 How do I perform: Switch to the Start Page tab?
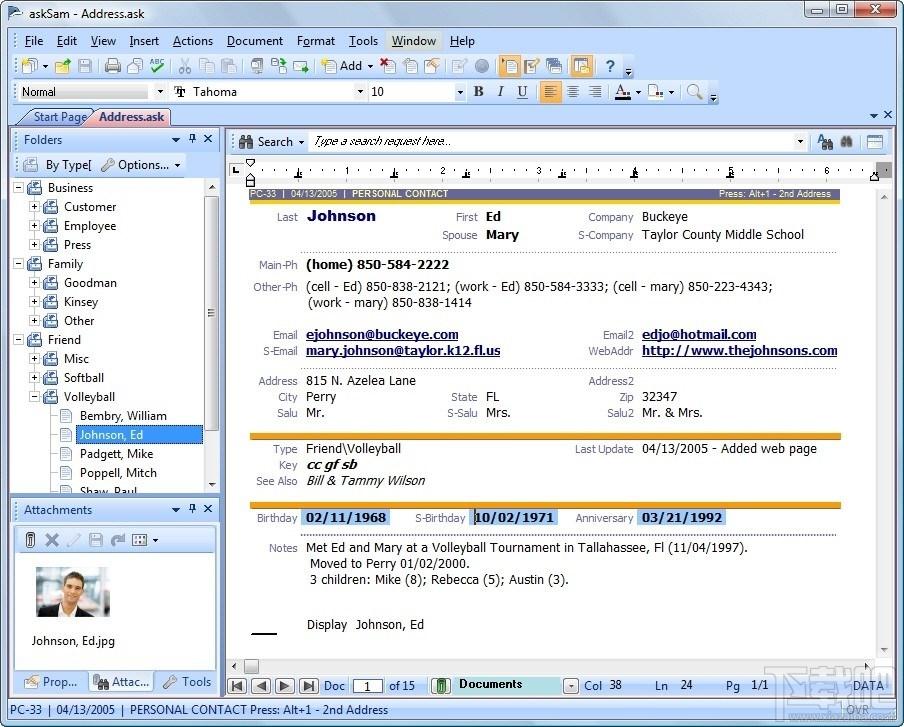pos(60,117)
